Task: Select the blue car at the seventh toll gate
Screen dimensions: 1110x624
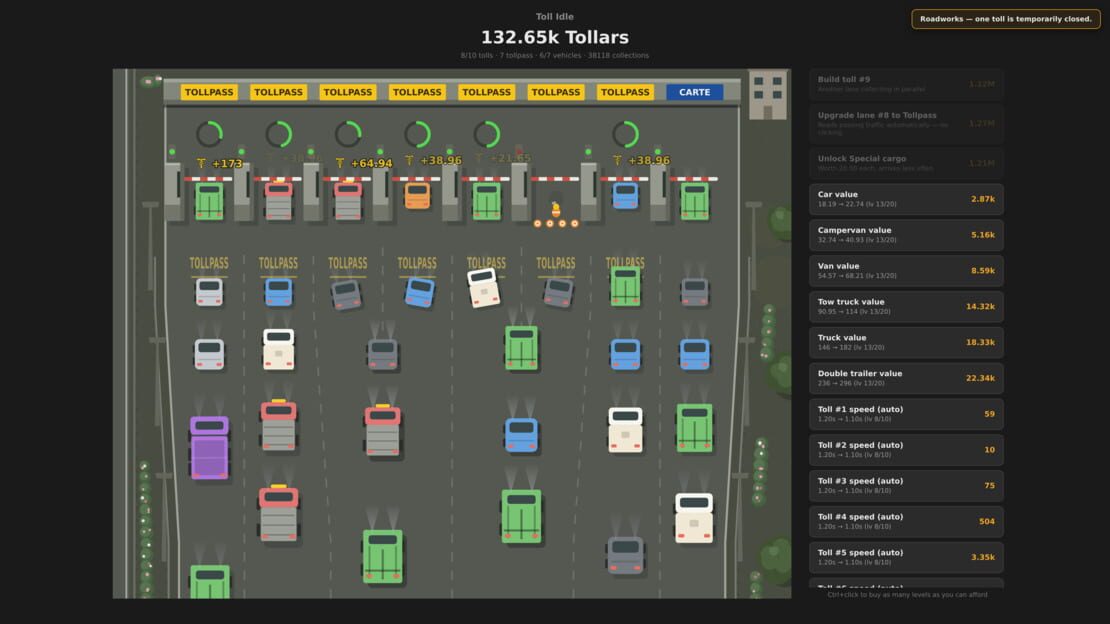Action: pyautogui.click(x=625, y=195)
